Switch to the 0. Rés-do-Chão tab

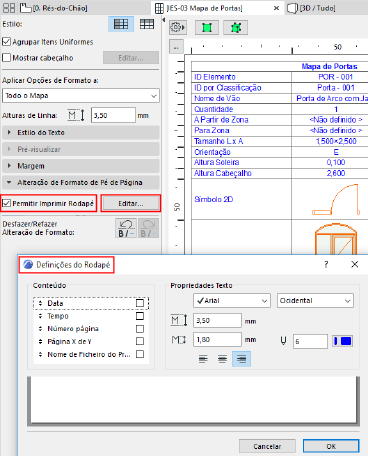[55, 8]
